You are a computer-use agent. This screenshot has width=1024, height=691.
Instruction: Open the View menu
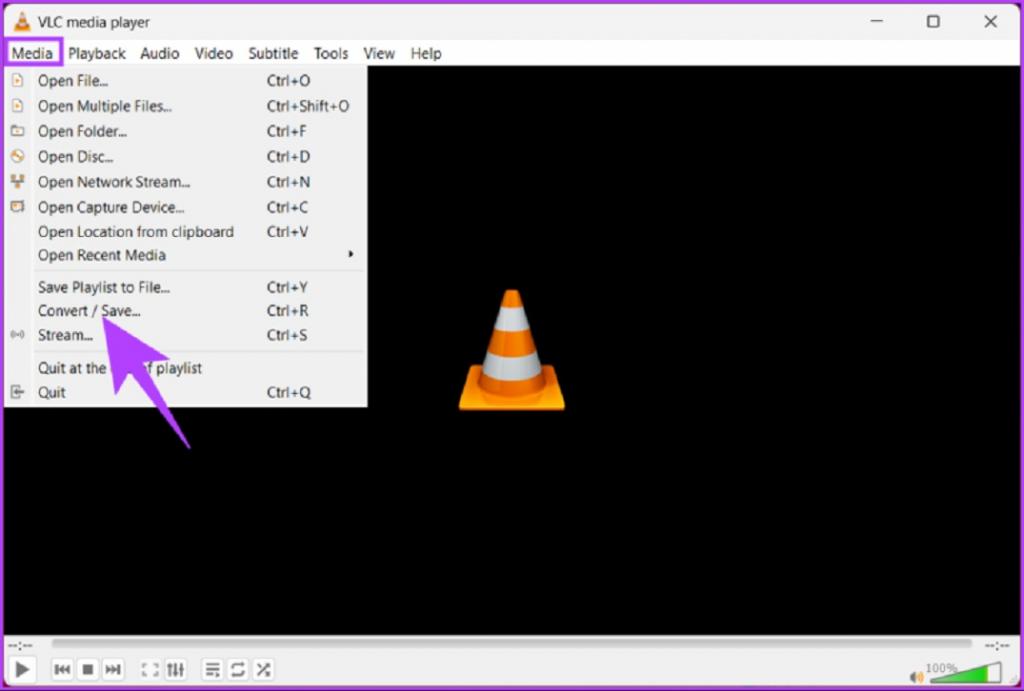click(379, 53)
